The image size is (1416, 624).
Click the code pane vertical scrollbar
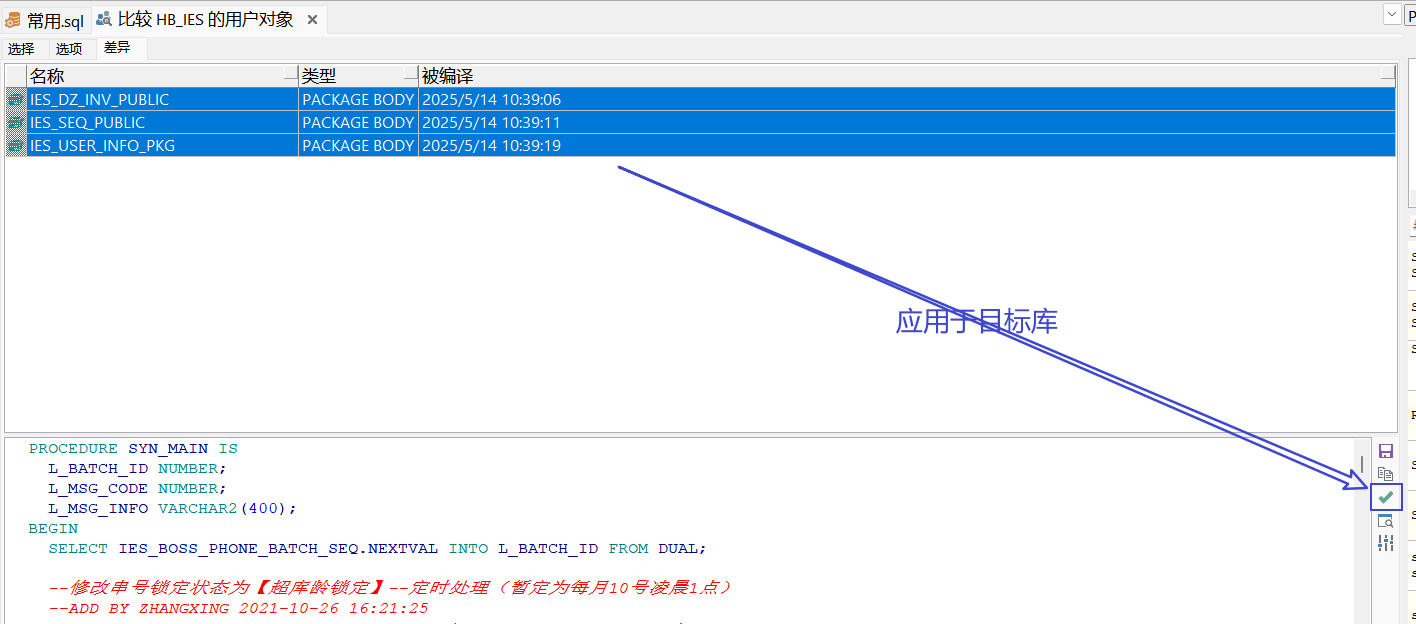[1362, 530]
